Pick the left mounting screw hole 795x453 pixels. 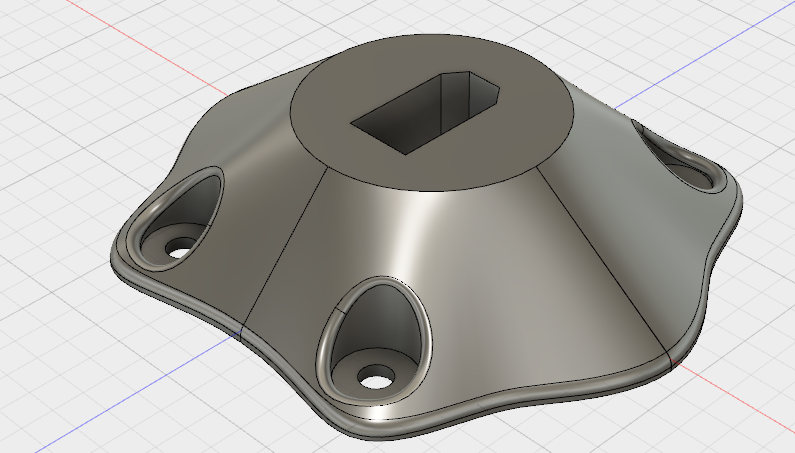pos(178,248)
